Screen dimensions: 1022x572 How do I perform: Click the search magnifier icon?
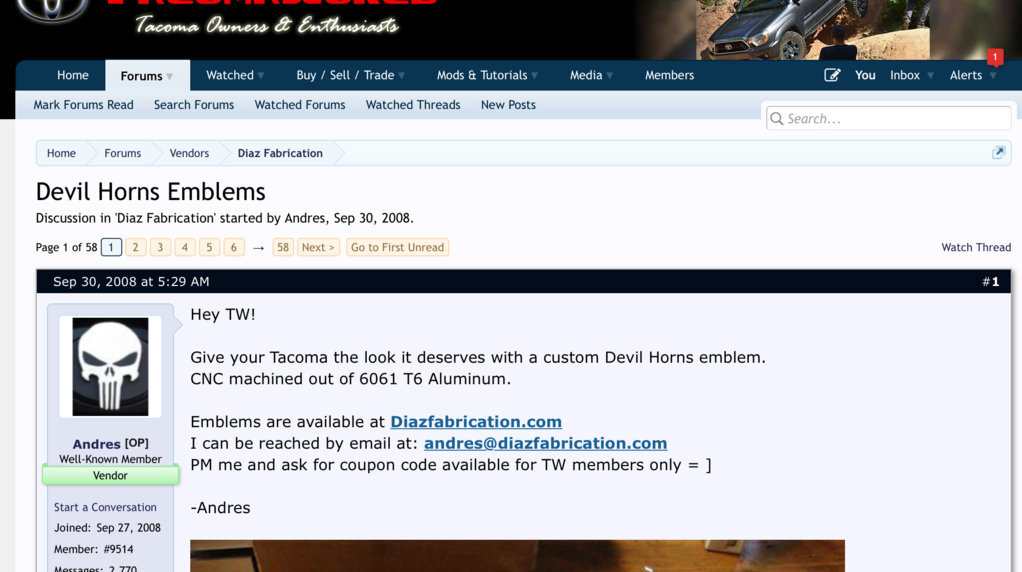(x=776, y=119)
